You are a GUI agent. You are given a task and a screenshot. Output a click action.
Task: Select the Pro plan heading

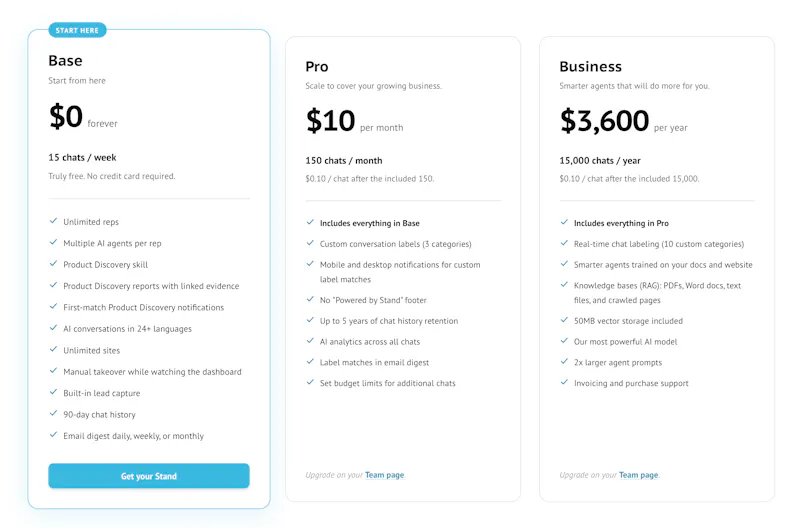coord(317,67)
